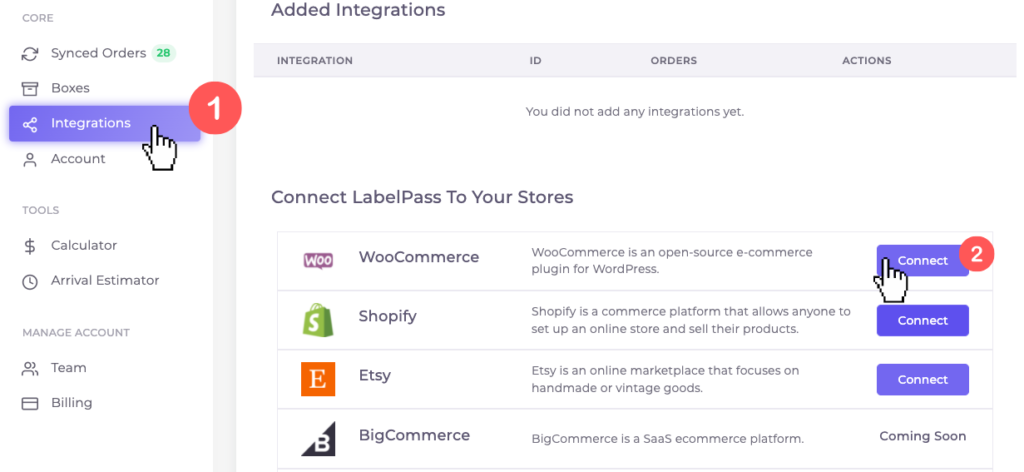Click BigCommerce Coming Soon label
The width and height of the screenshot is (1024, 472).
(x=922, y=436)
